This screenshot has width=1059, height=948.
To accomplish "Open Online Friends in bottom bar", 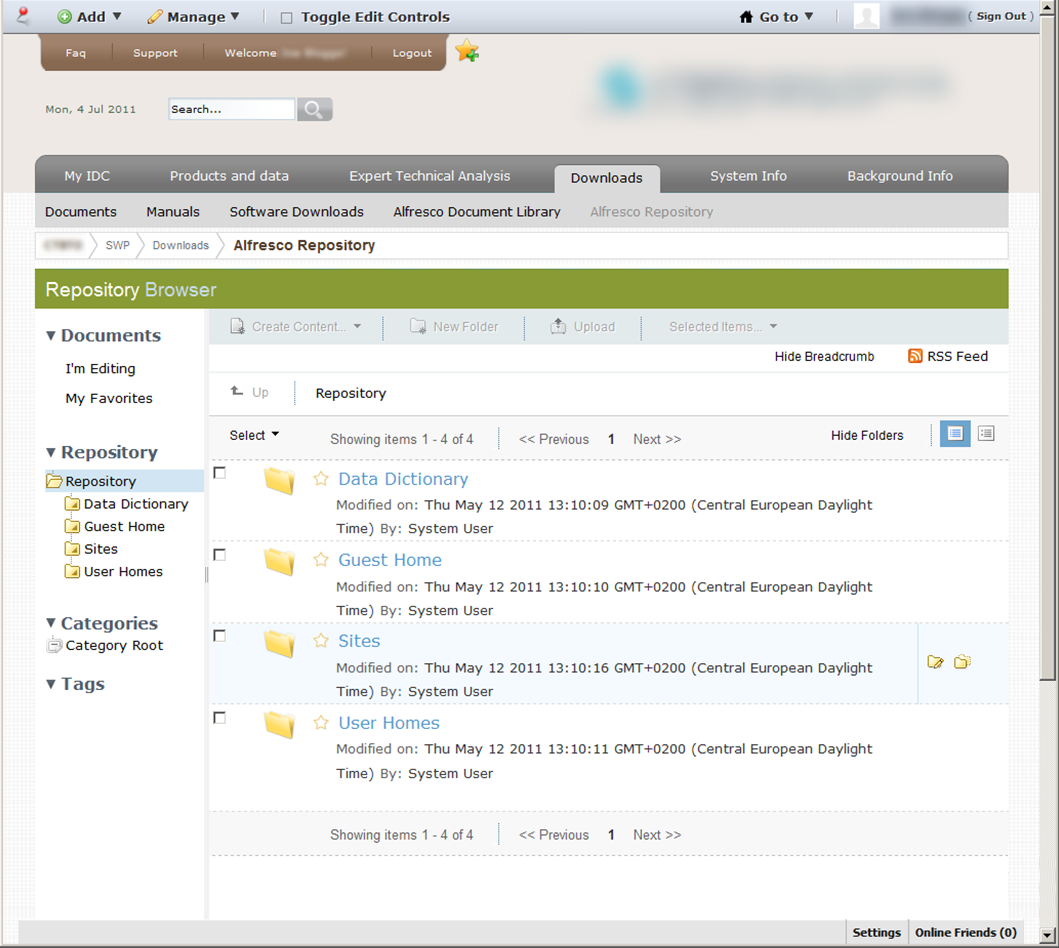I will click(966, 932).
